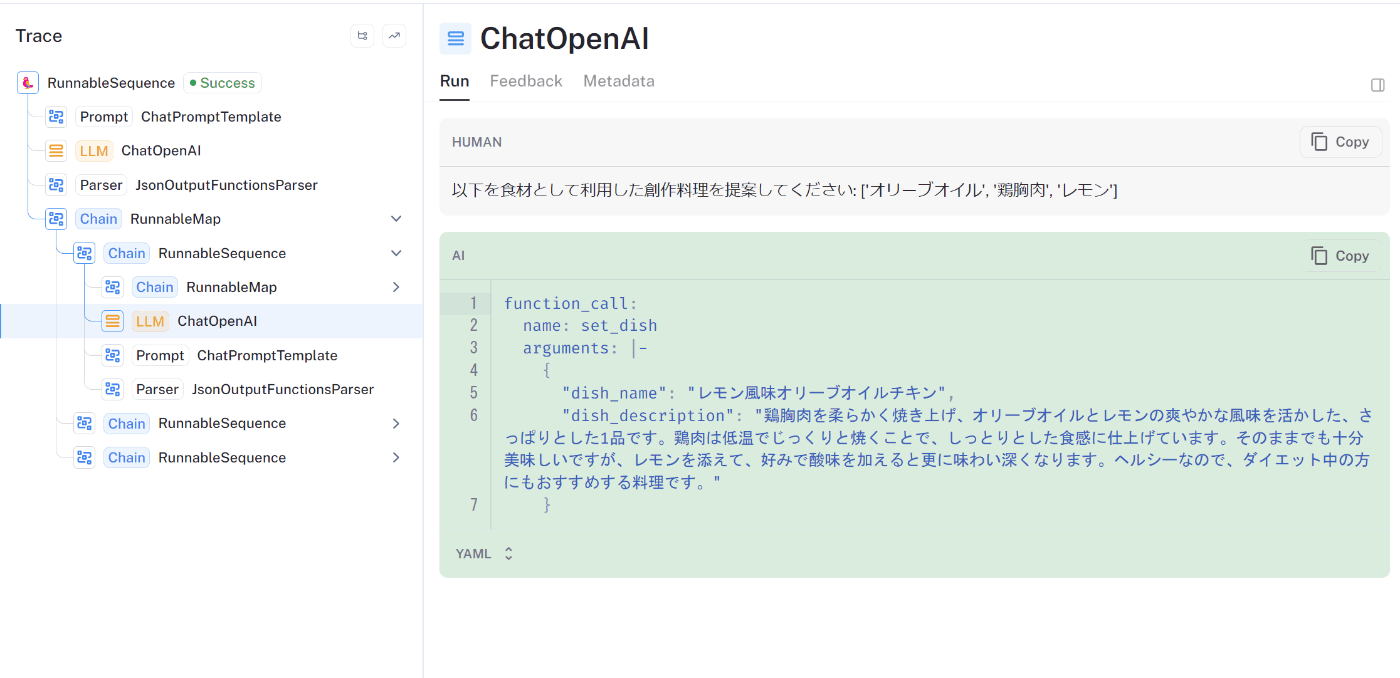Viewport: 1400px width, 678px height.
Task: Click the human prompt text about ingredients
Action: point(785,190)
